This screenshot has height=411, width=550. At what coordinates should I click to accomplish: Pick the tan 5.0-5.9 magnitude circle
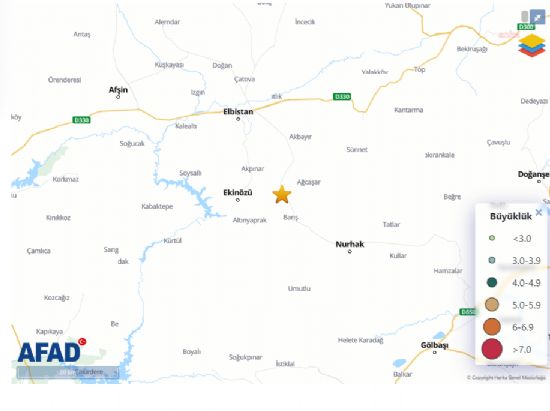[x=492, y=304]
